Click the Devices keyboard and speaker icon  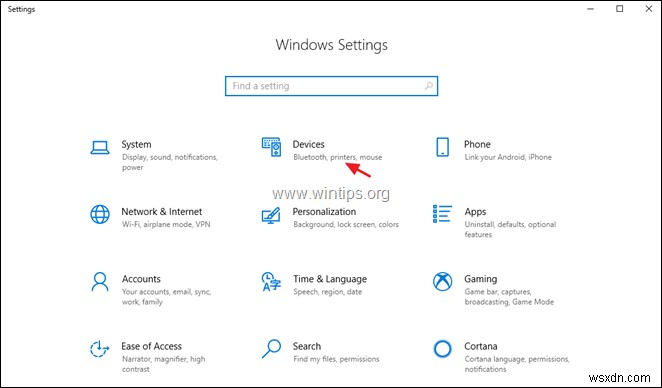(271, 147)
